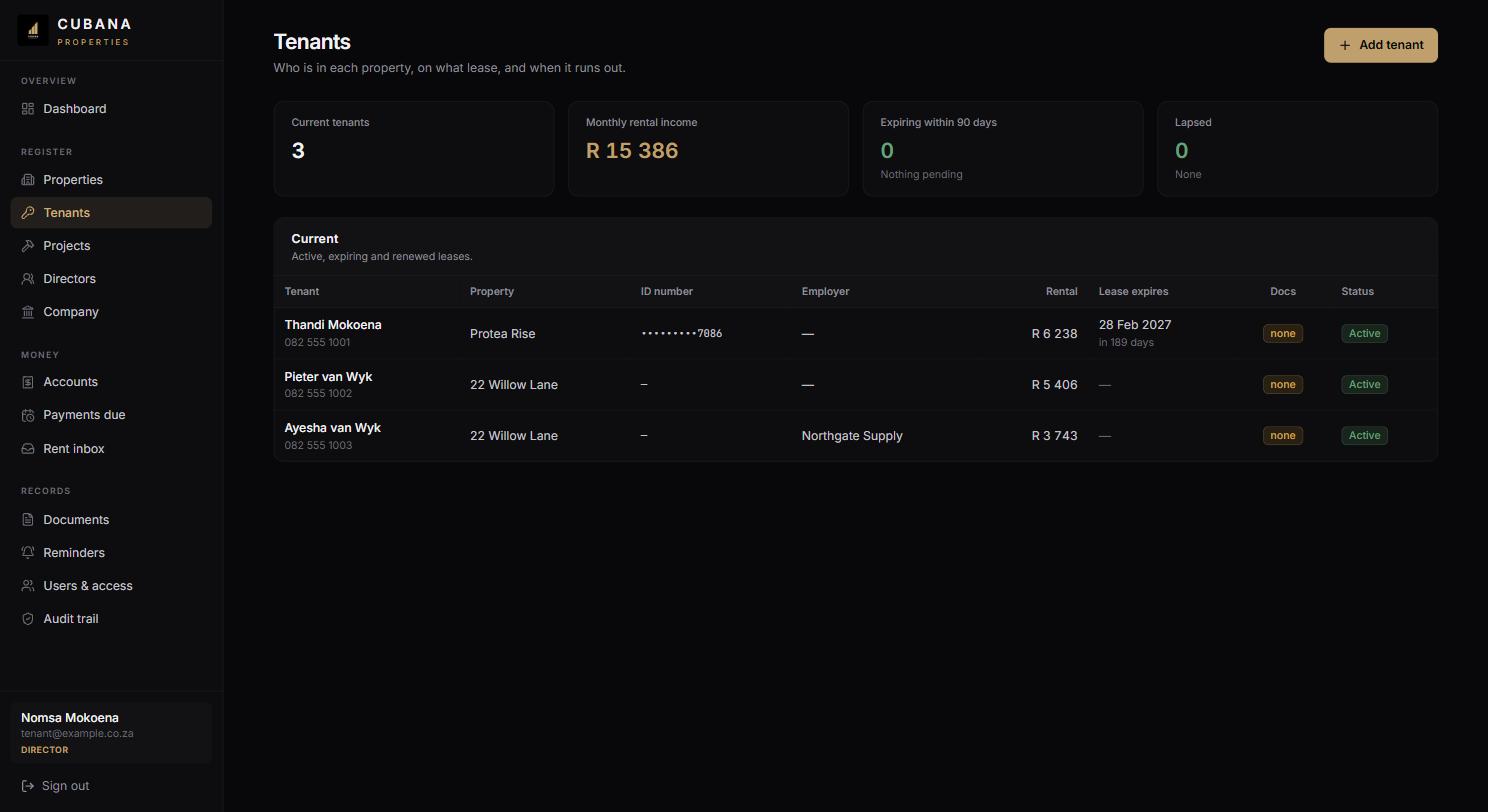Screen dimensions: 1488x812
Task: Click the Payments due calendar icon
Action: pos(28,415)
